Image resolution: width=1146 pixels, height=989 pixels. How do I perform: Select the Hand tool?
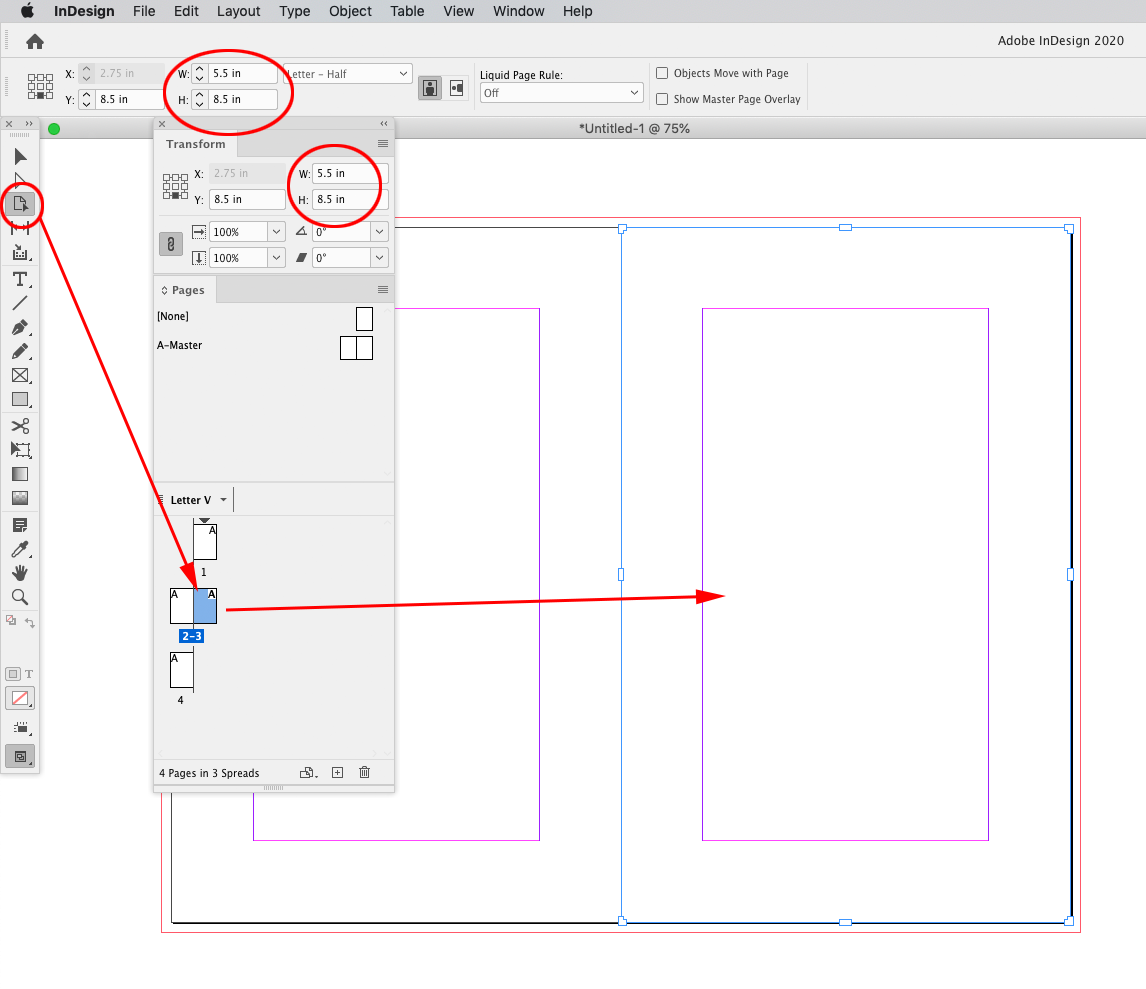(x=20, y=573)
